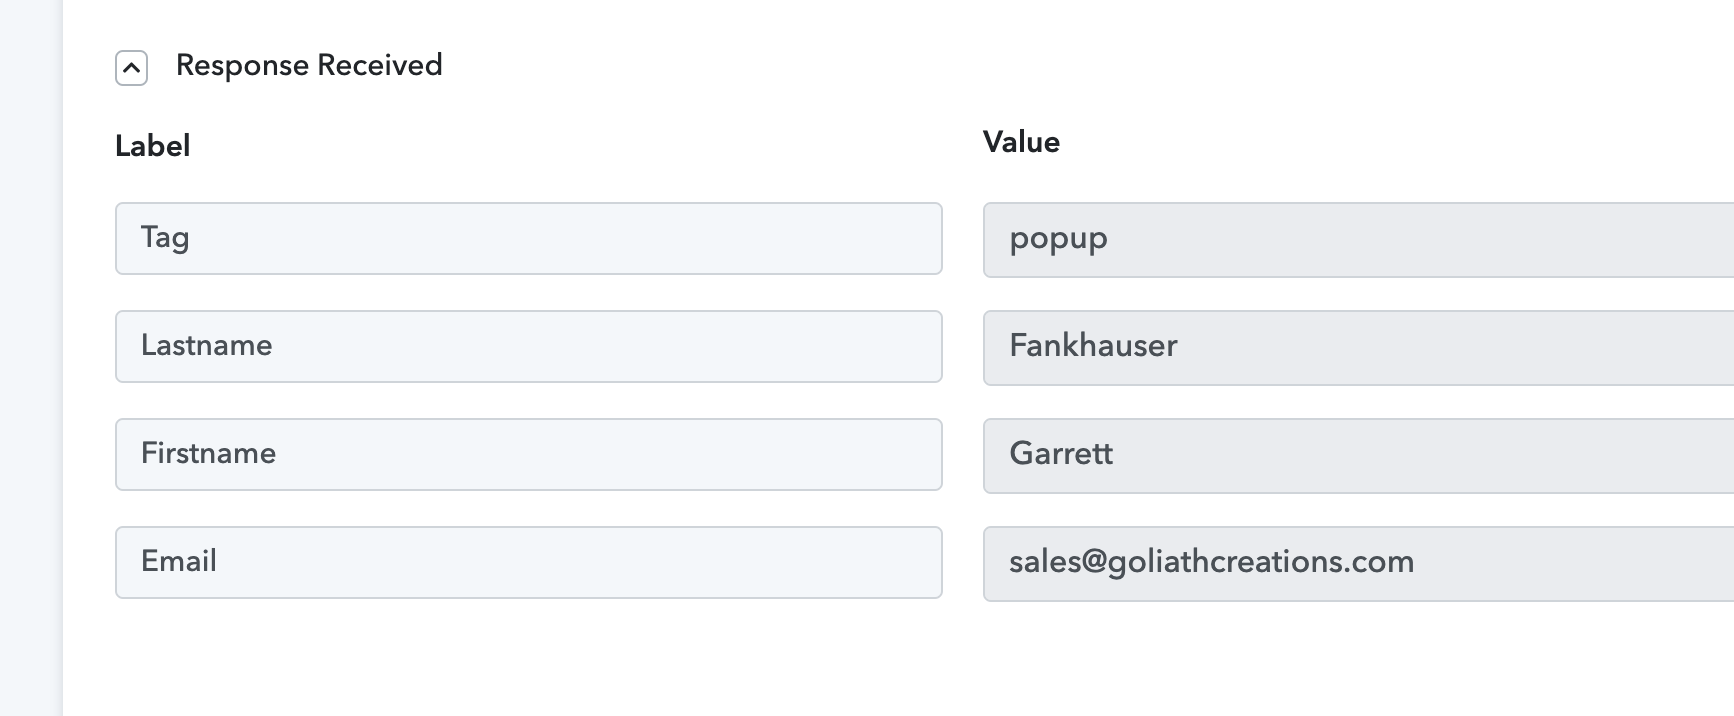Image resolution: width=1734 pixels, height=716 pixels.
Task: Focus the Tag label field
Action: coord(529,238)
